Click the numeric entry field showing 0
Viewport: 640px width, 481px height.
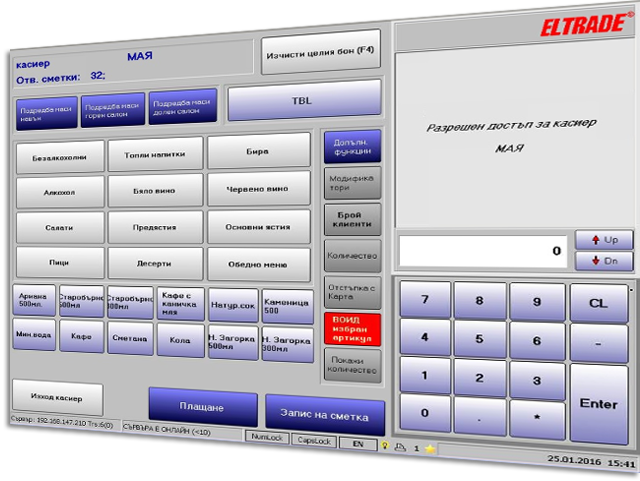tap(483, 251)
